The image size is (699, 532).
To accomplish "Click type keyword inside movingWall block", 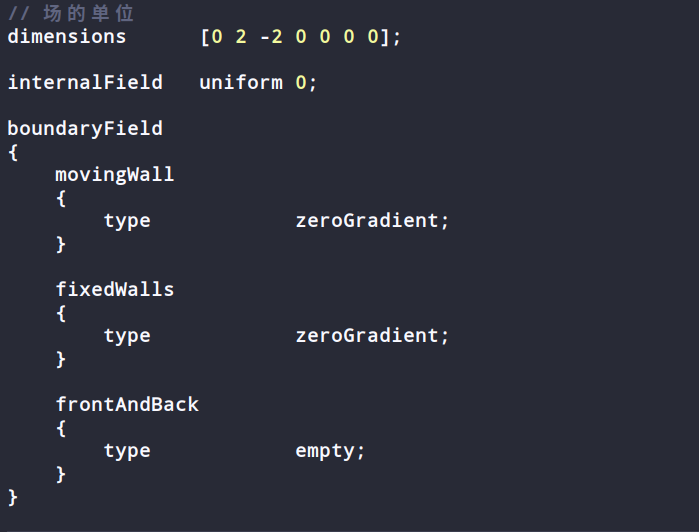I will pyautogui.click(x=127, y=221).
